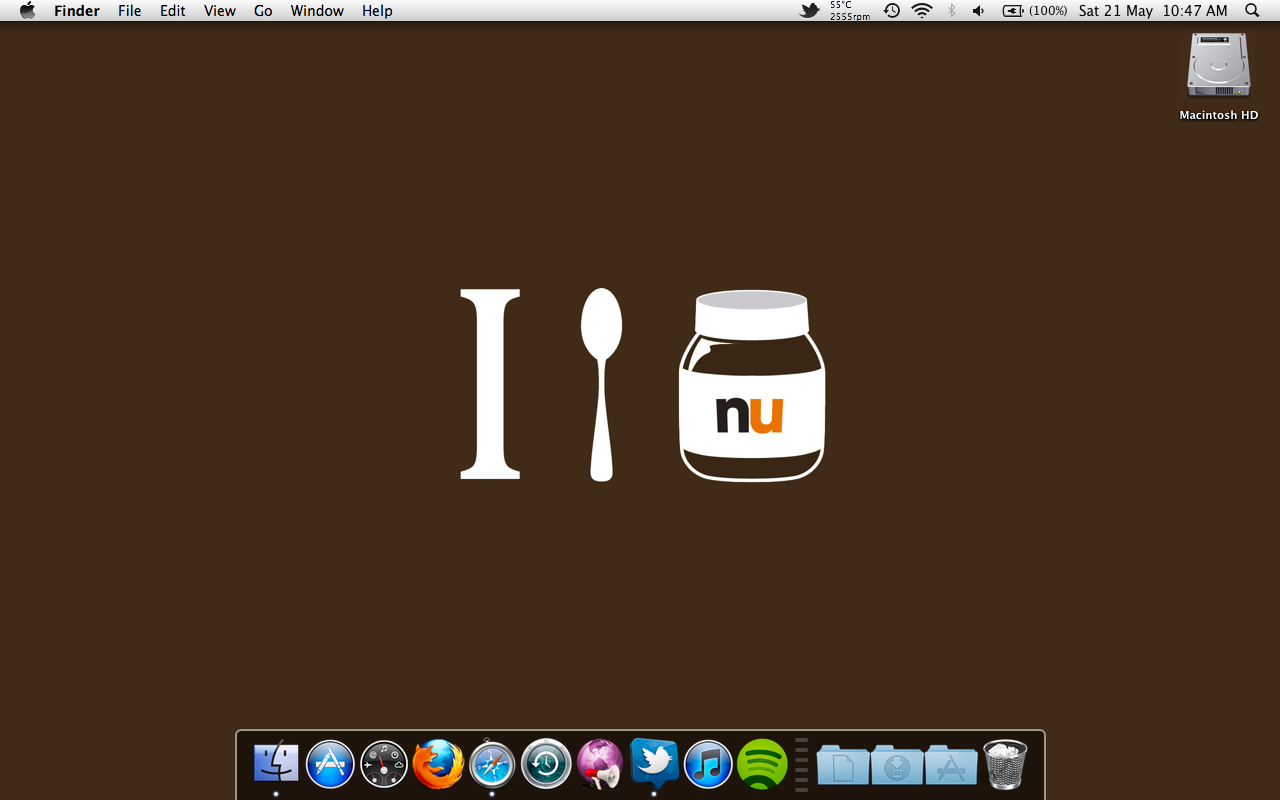Launch Spotify from the Dock
Viewport: 1280px width, 800px height.
pos(762,764)
